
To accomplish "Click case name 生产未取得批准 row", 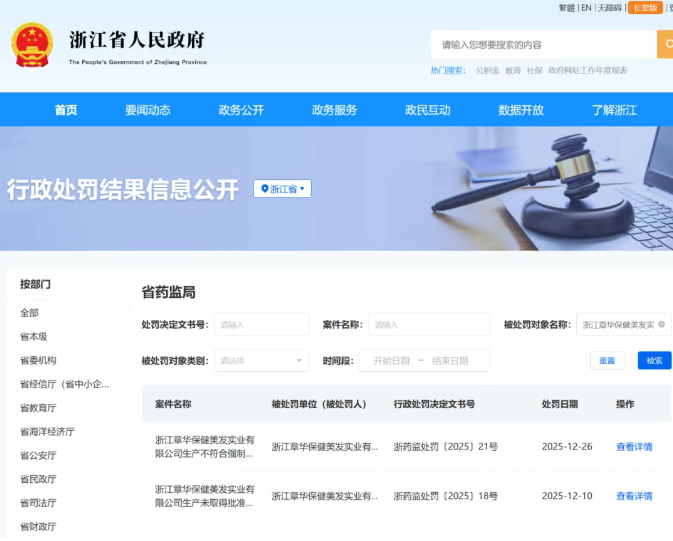I will pyautogui.click(x=204, y=496).
